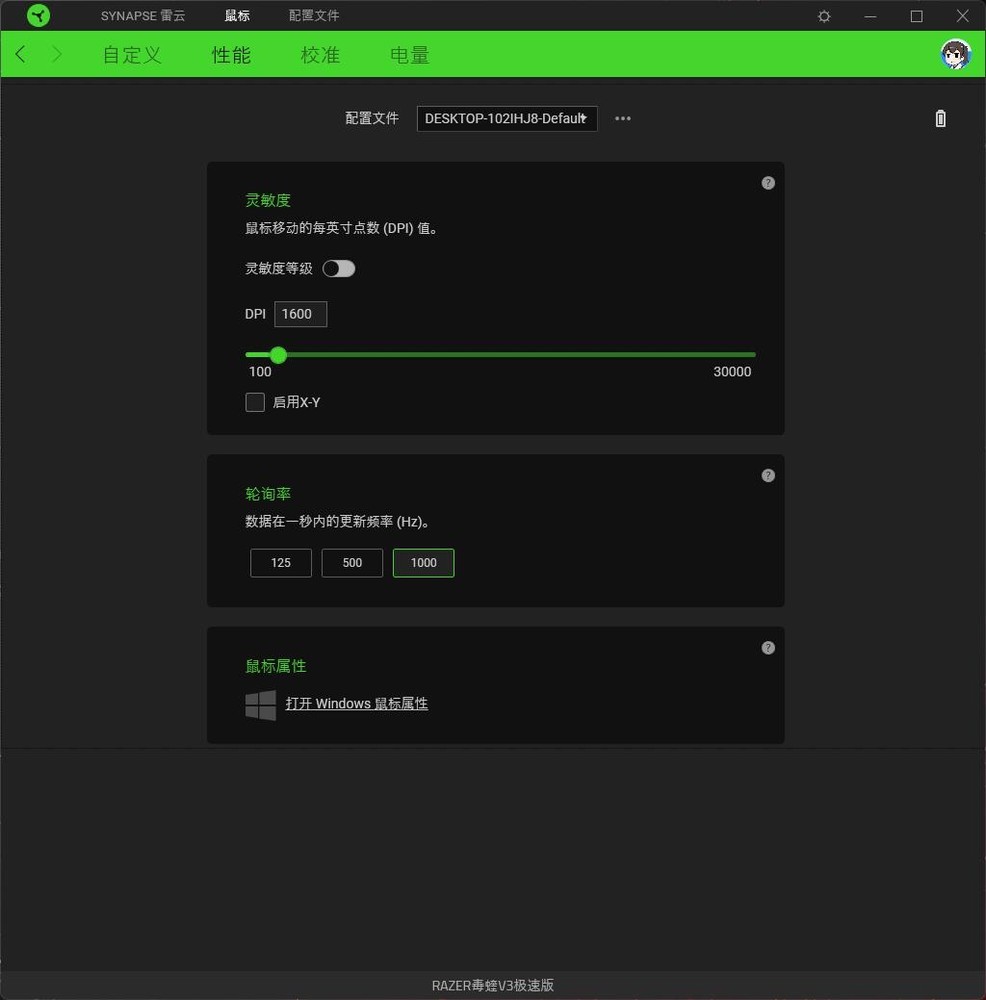
Task: Click the Windows logo beside mouse properties
Action: pos(260,705)
